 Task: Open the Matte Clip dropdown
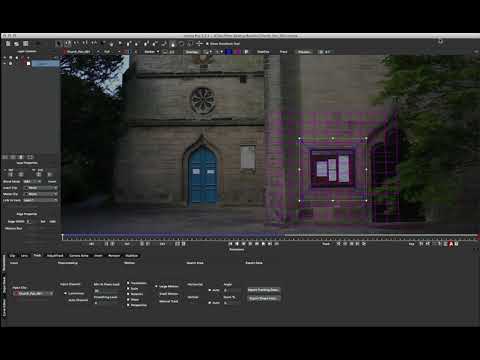(x=40, y=194)
